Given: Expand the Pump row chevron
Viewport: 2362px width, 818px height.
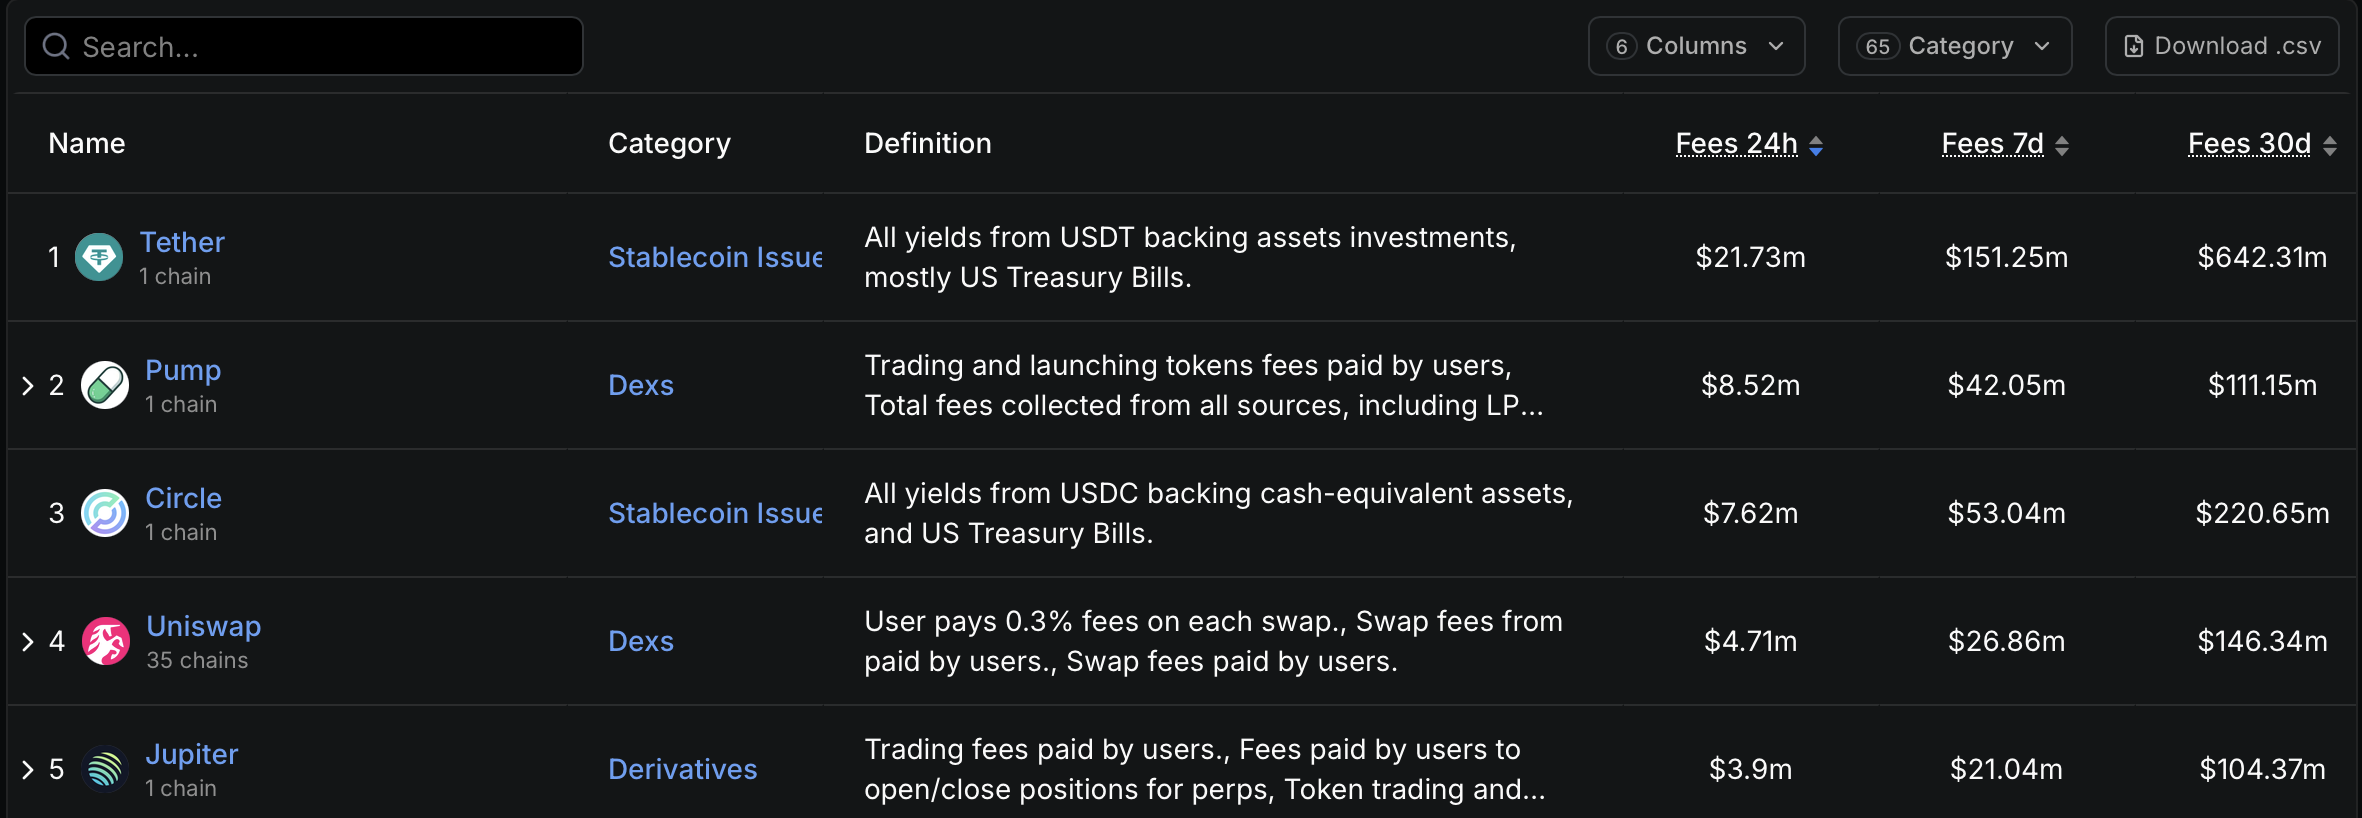Looking at the screenshot, I should [28, 386].
